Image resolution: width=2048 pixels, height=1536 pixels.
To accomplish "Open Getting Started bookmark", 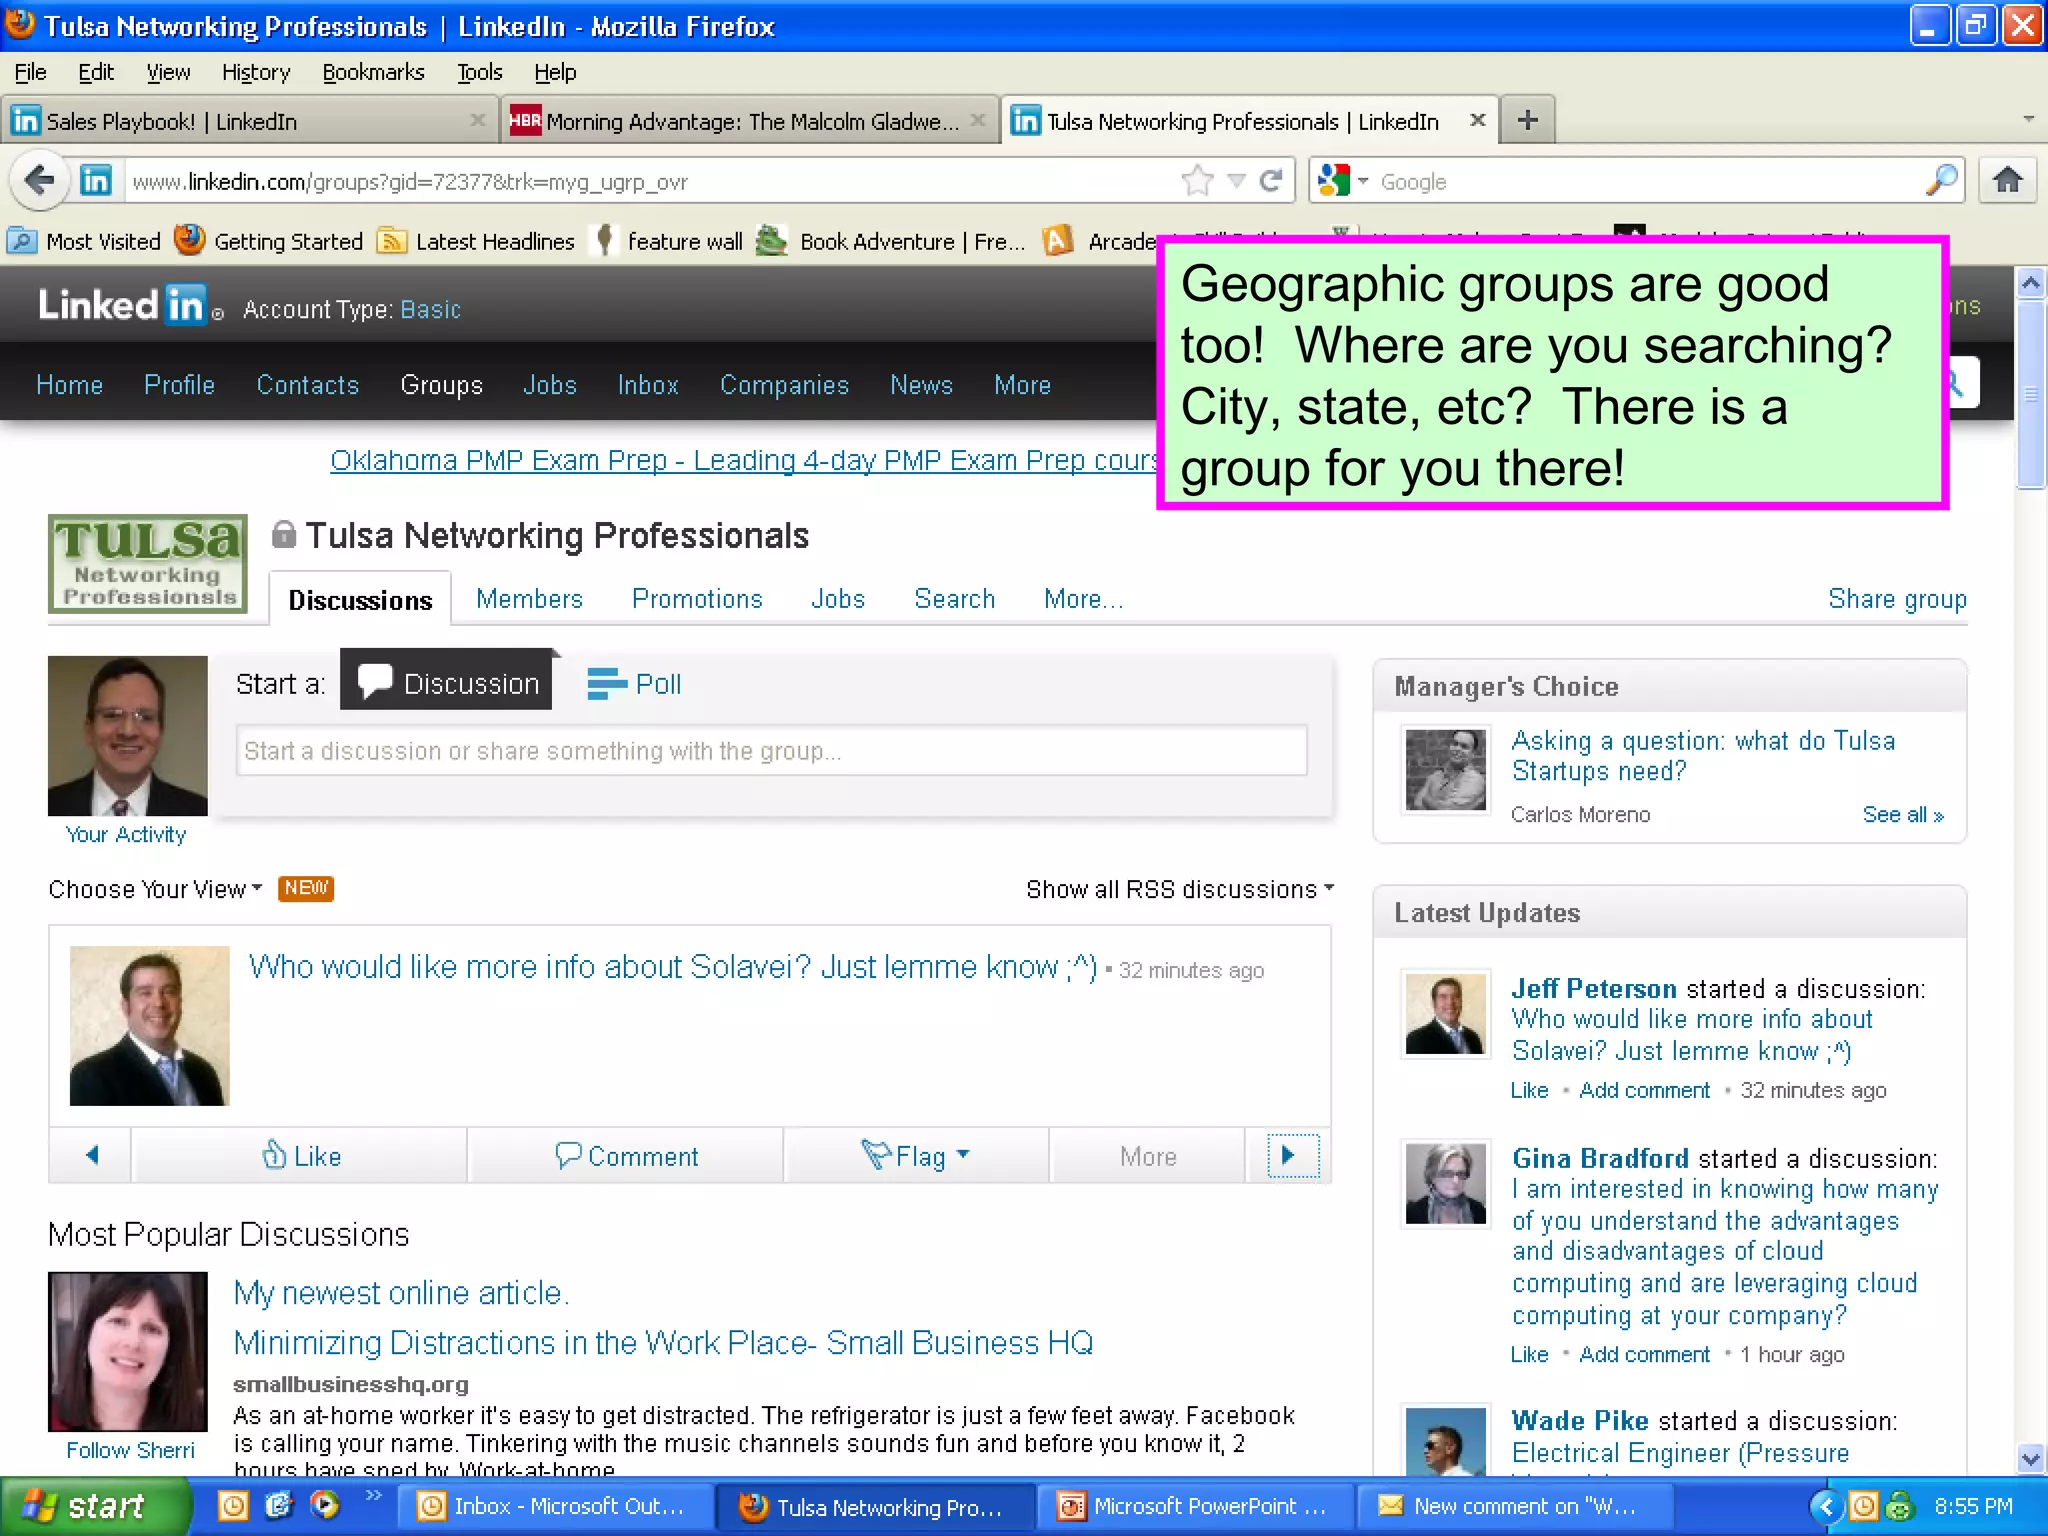I will [x=268, y=241].
